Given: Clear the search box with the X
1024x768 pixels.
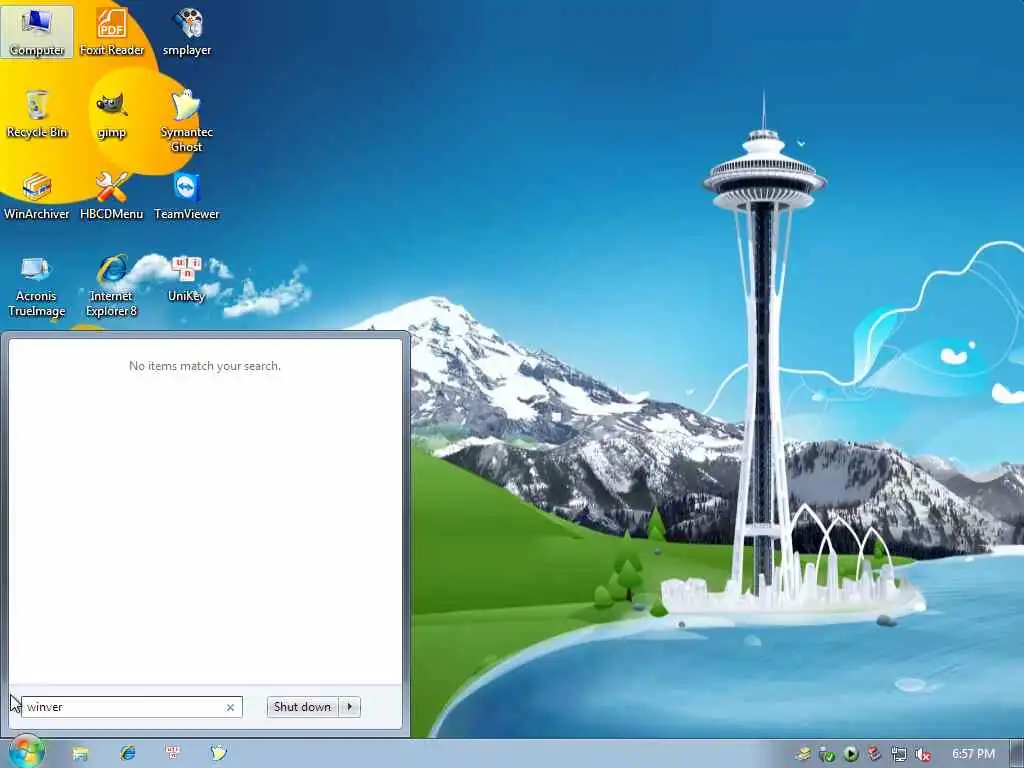Looking at the screenshot, I should tap(230, 707).
